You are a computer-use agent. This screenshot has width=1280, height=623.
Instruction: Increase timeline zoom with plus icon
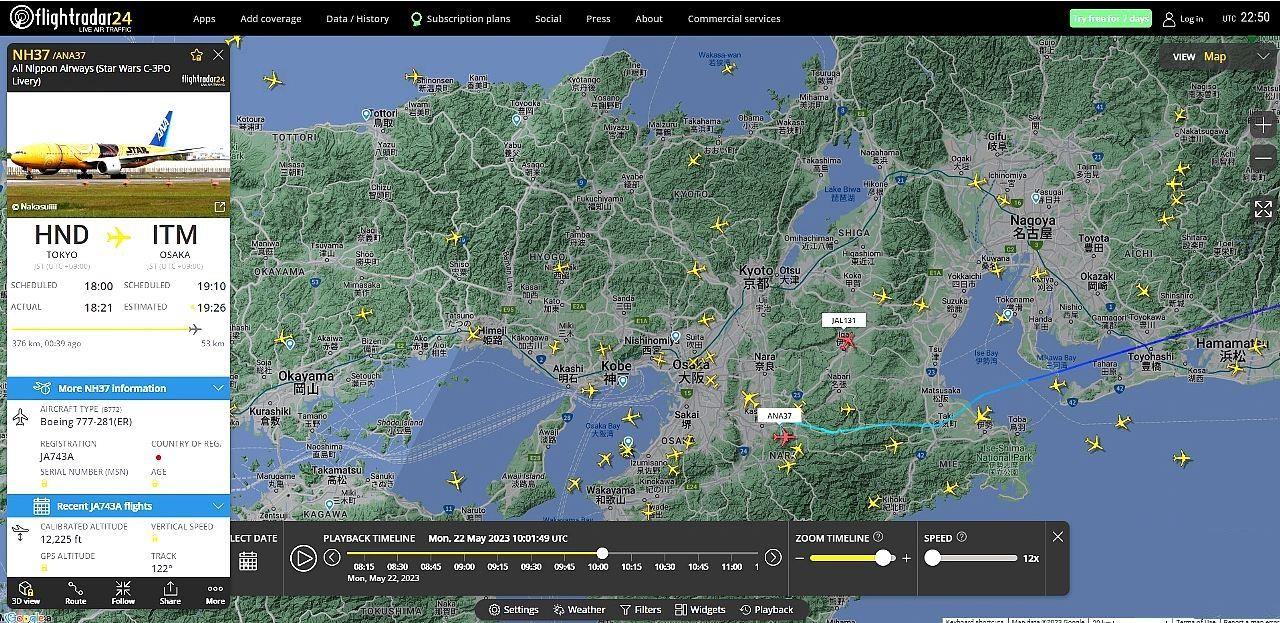coord(906,558)
